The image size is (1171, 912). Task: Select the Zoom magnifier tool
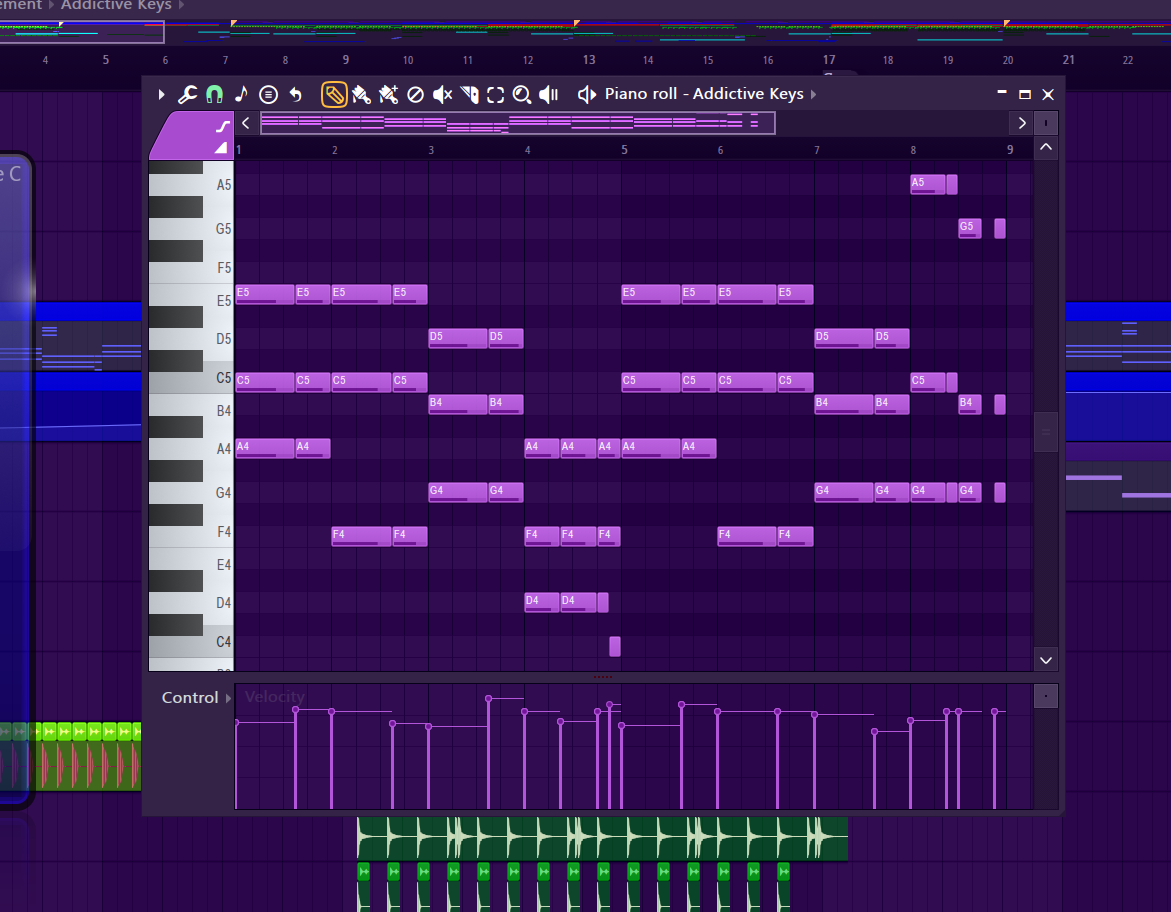click(x=522, y=95)
